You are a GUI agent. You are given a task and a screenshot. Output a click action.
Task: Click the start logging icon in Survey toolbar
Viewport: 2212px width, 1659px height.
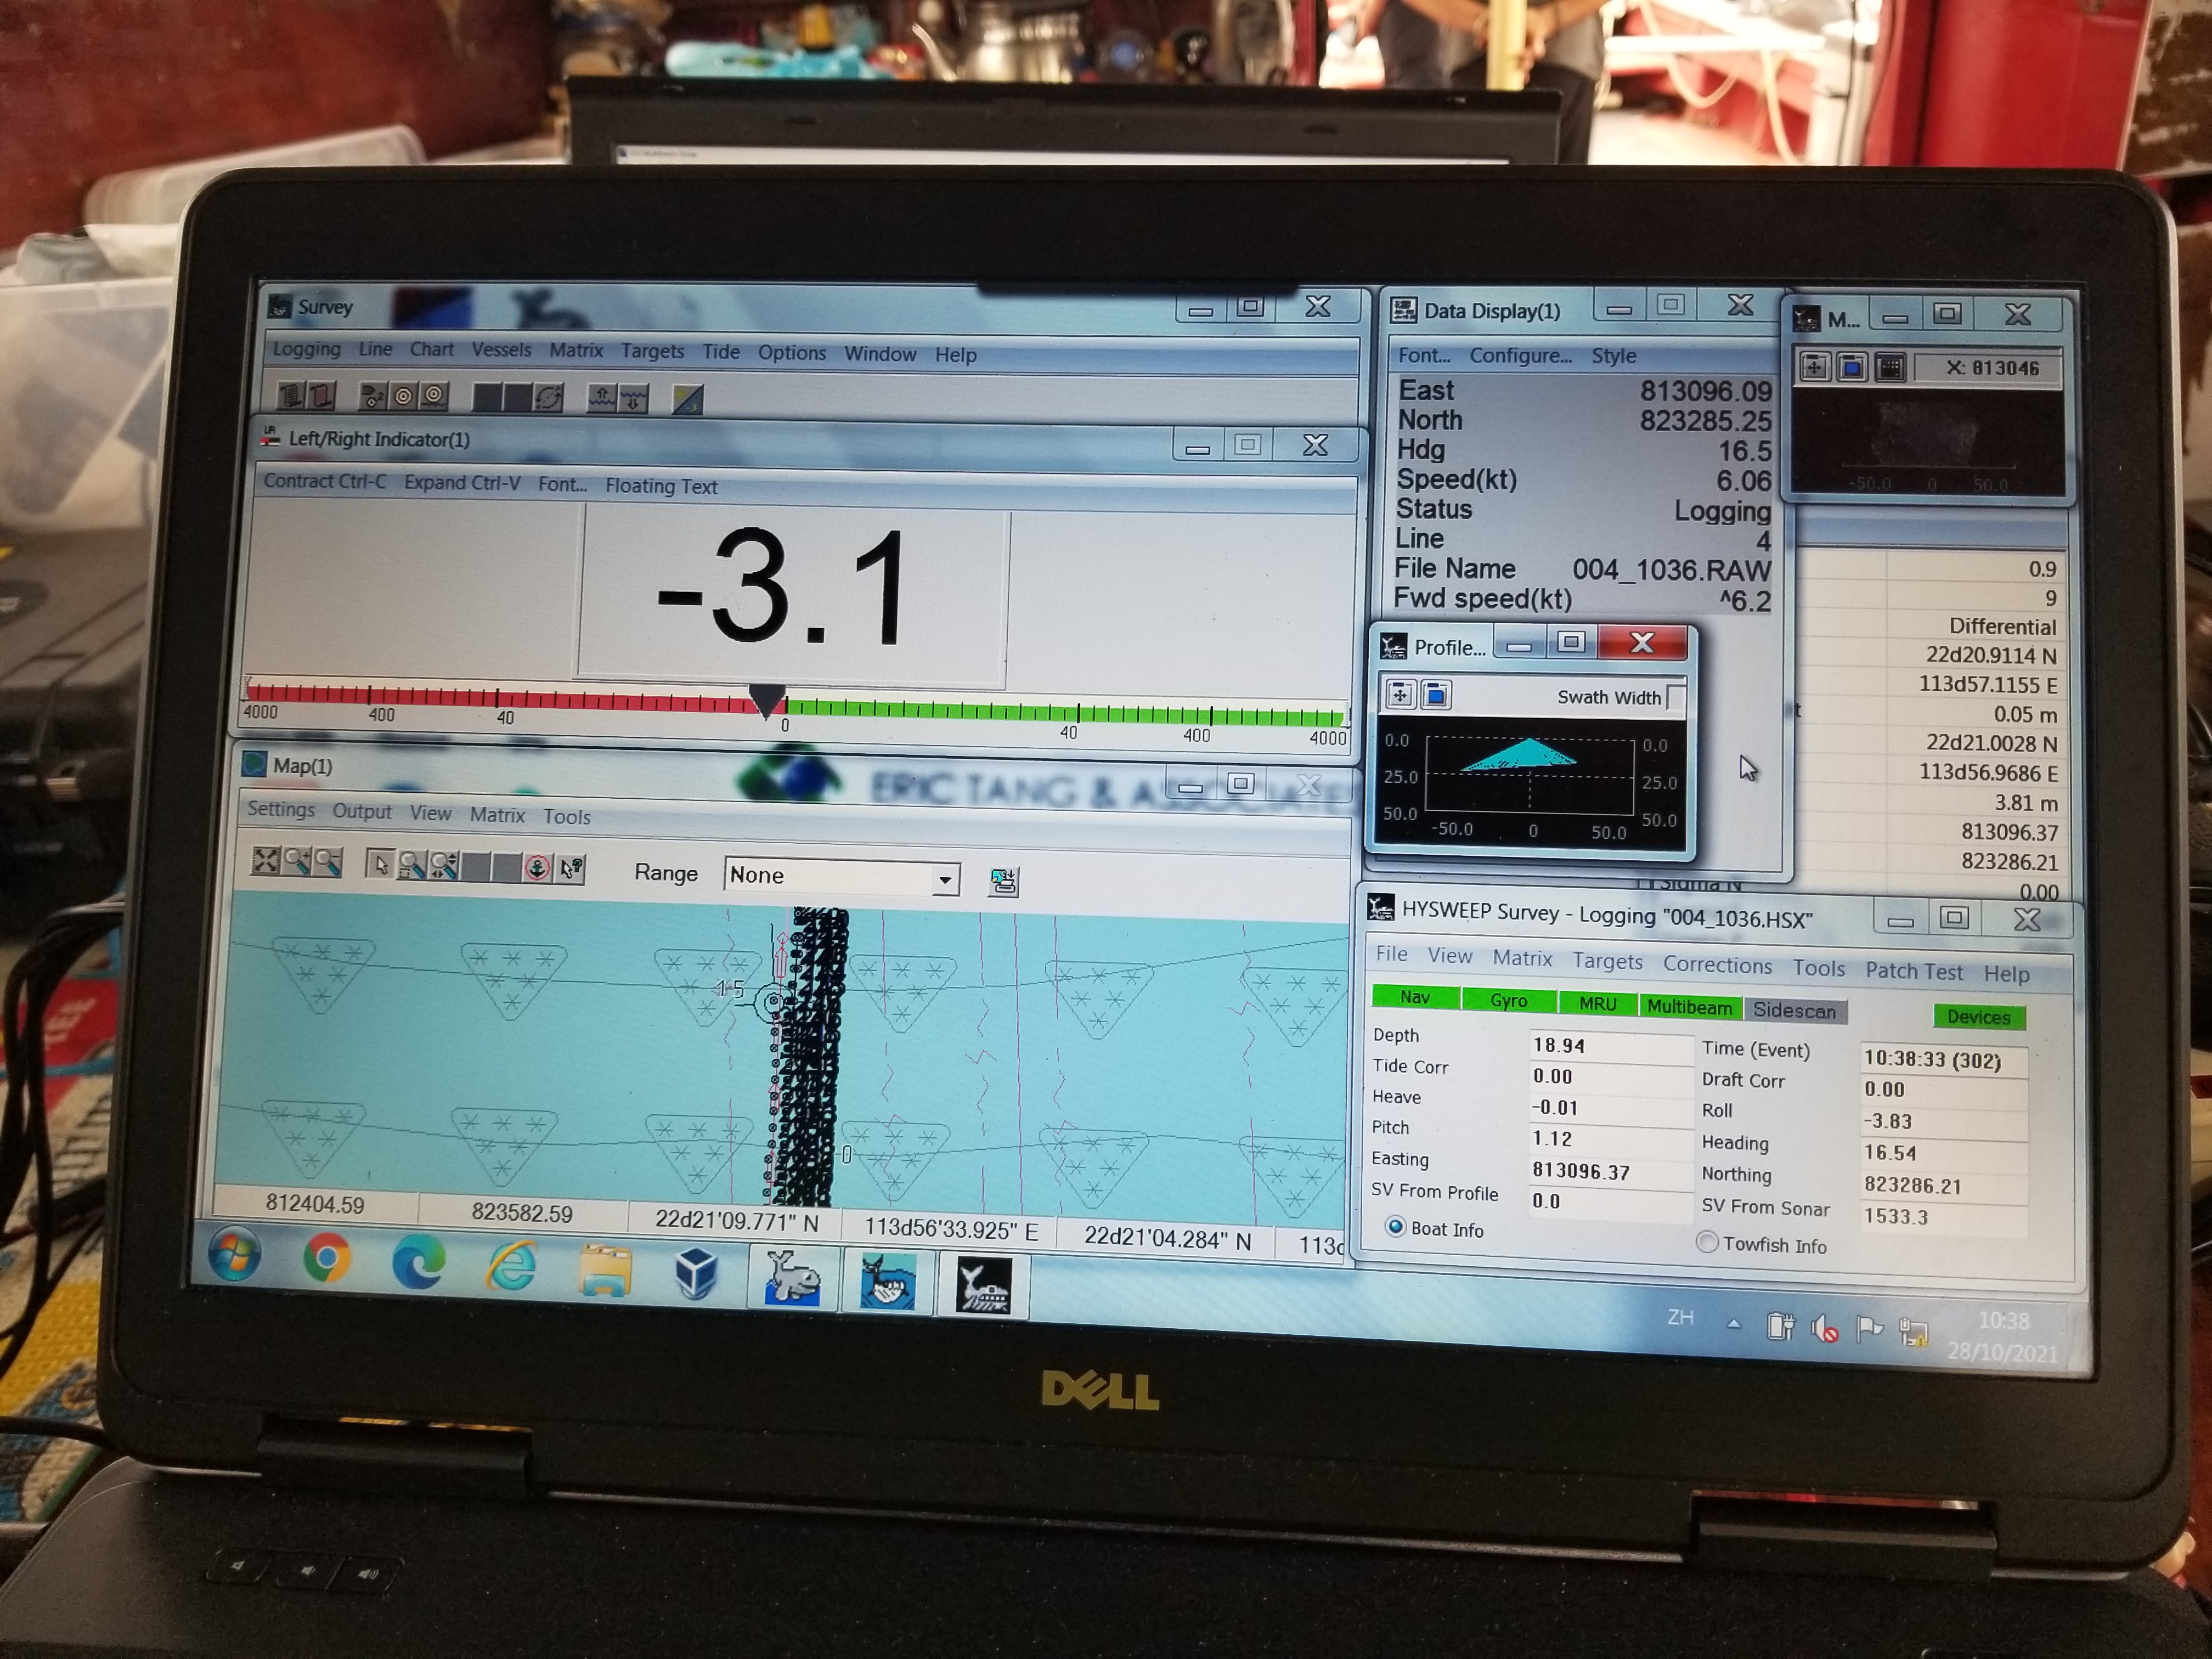tap(291, 395)
